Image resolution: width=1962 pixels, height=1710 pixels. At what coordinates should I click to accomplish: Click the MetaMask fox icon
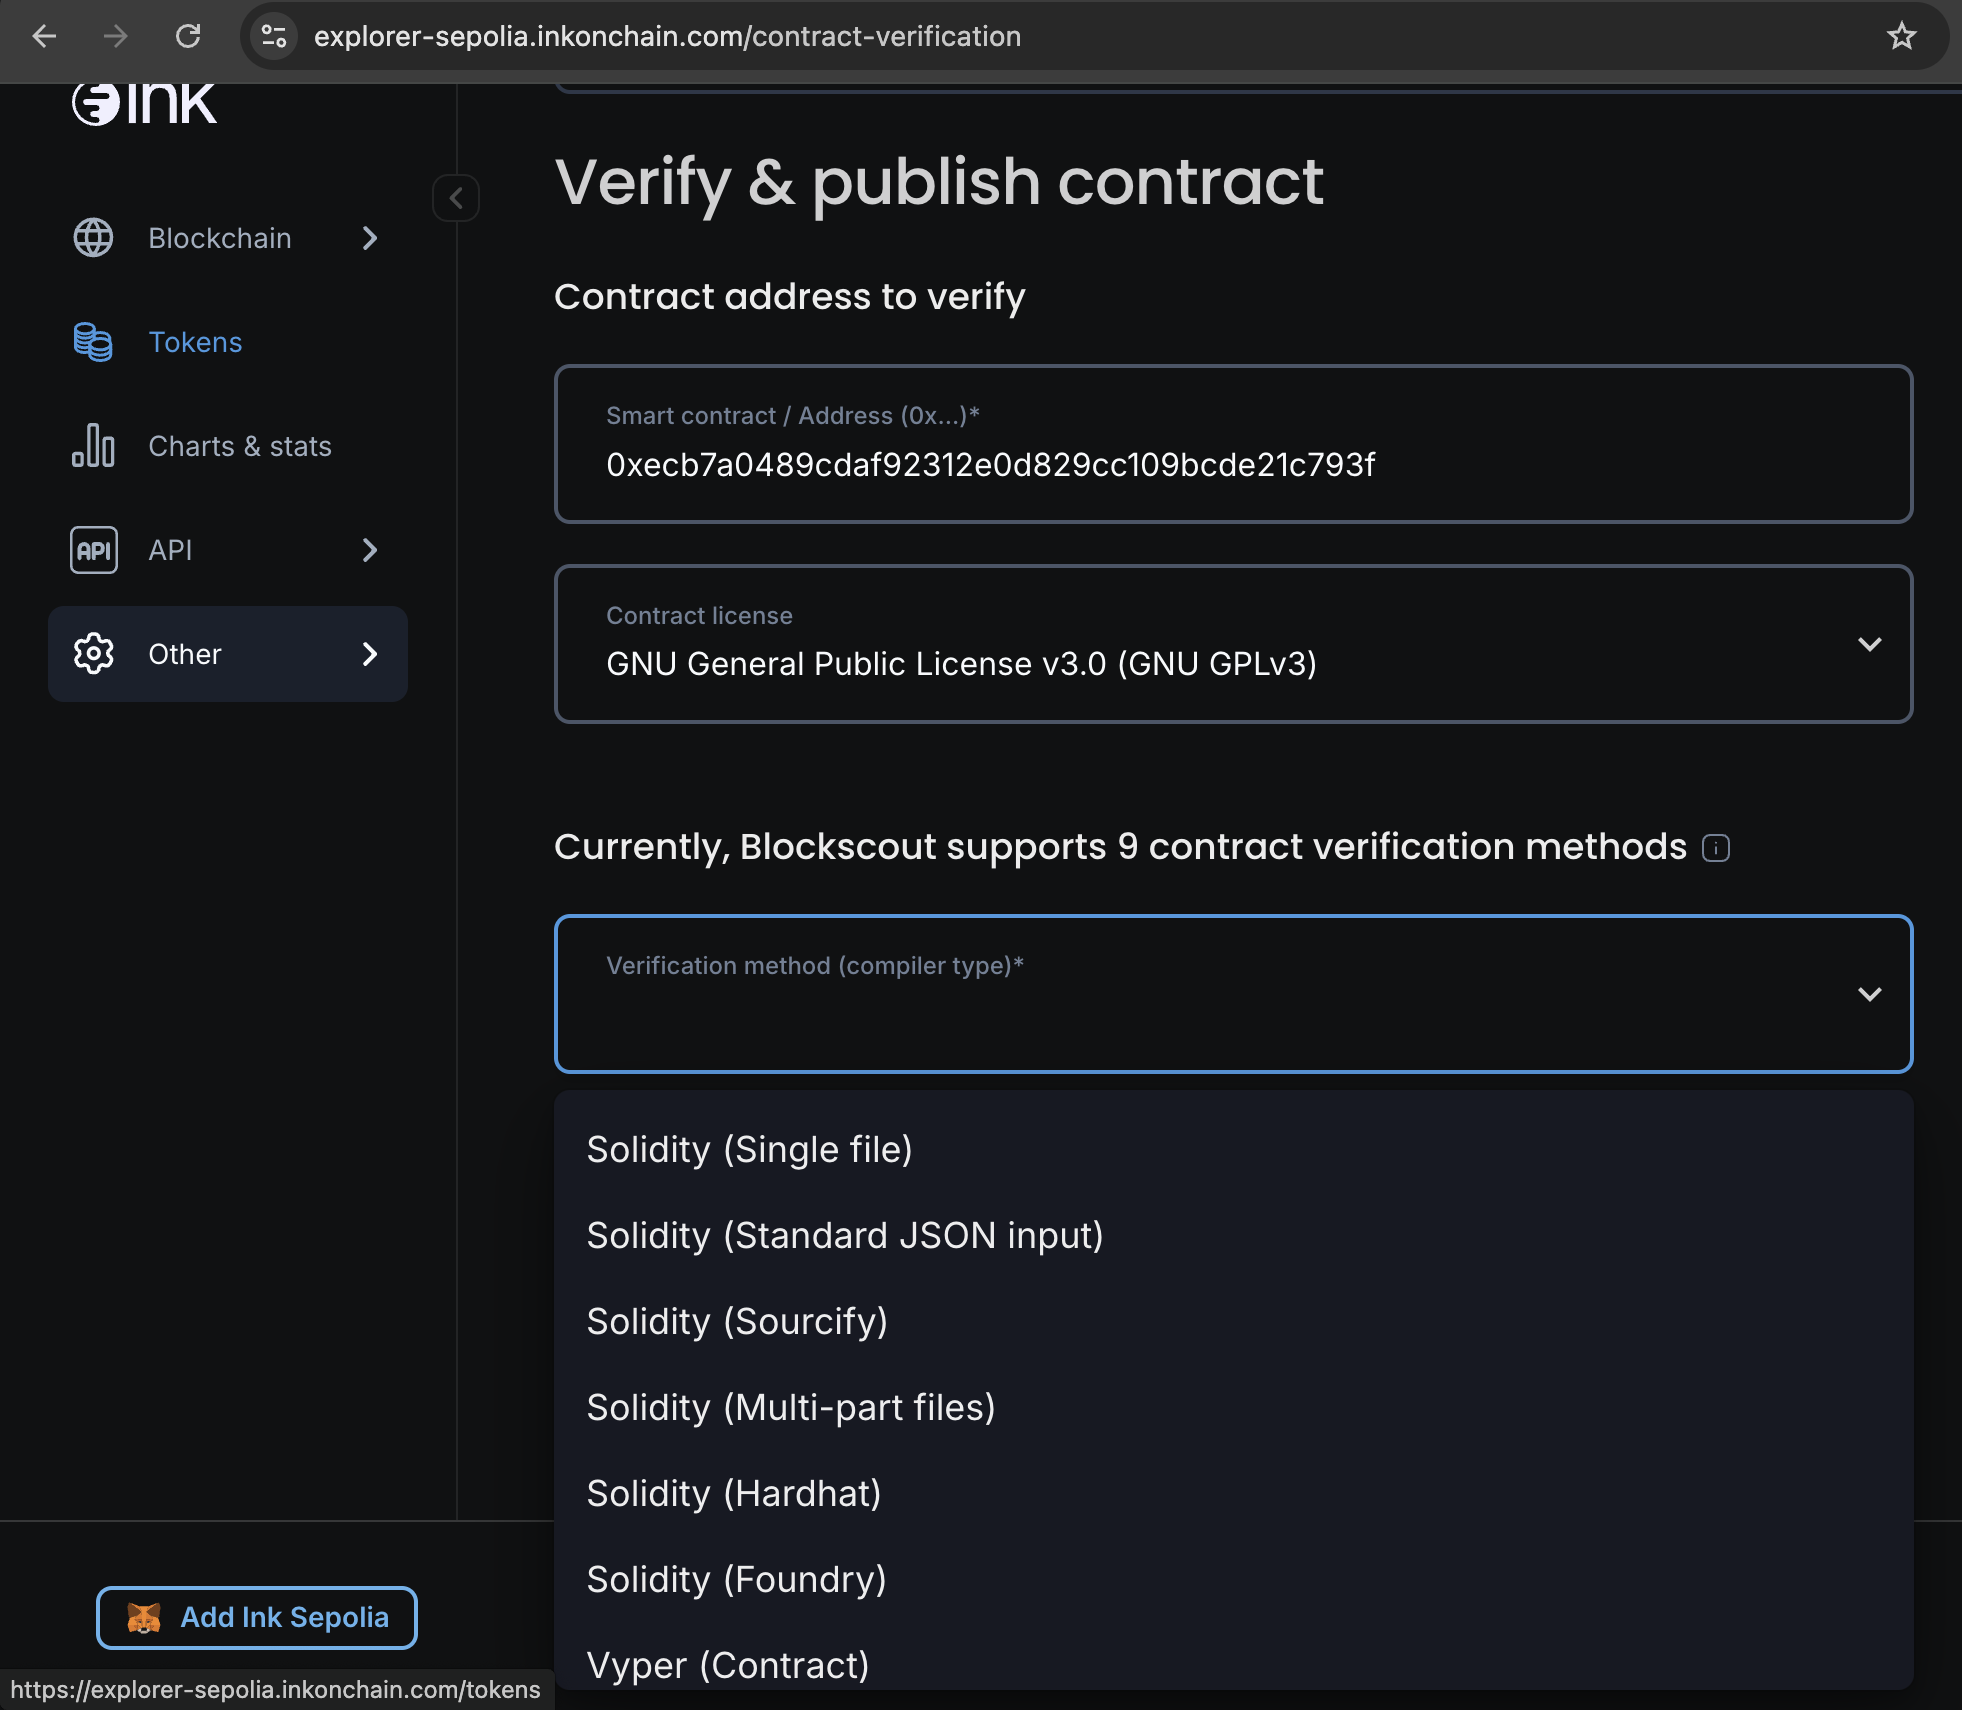pyautogui.click(x=144, y=1618)
